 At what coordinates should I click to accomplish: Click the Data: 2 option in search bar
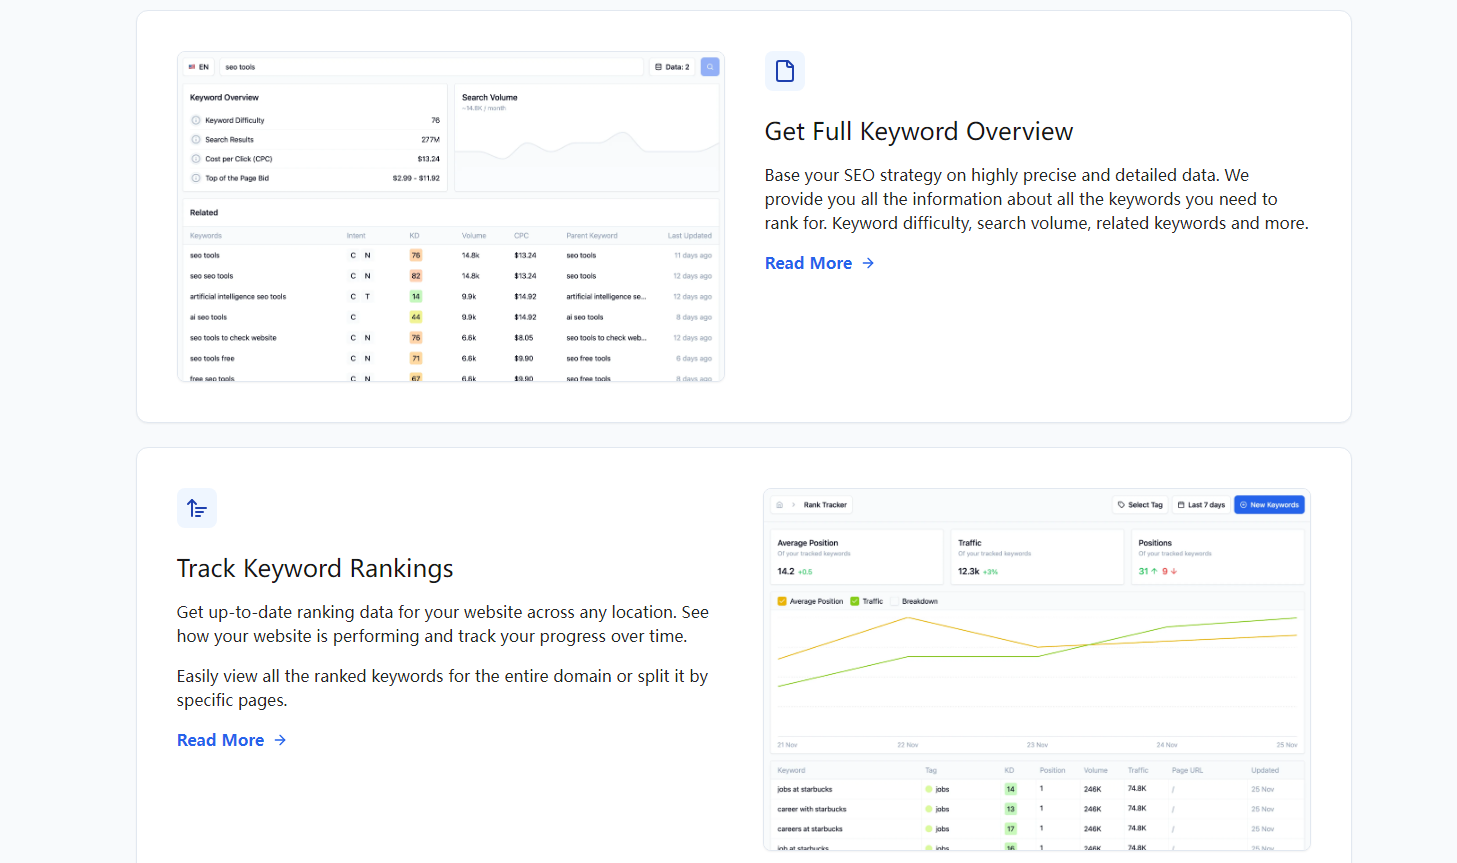(672, 67)
